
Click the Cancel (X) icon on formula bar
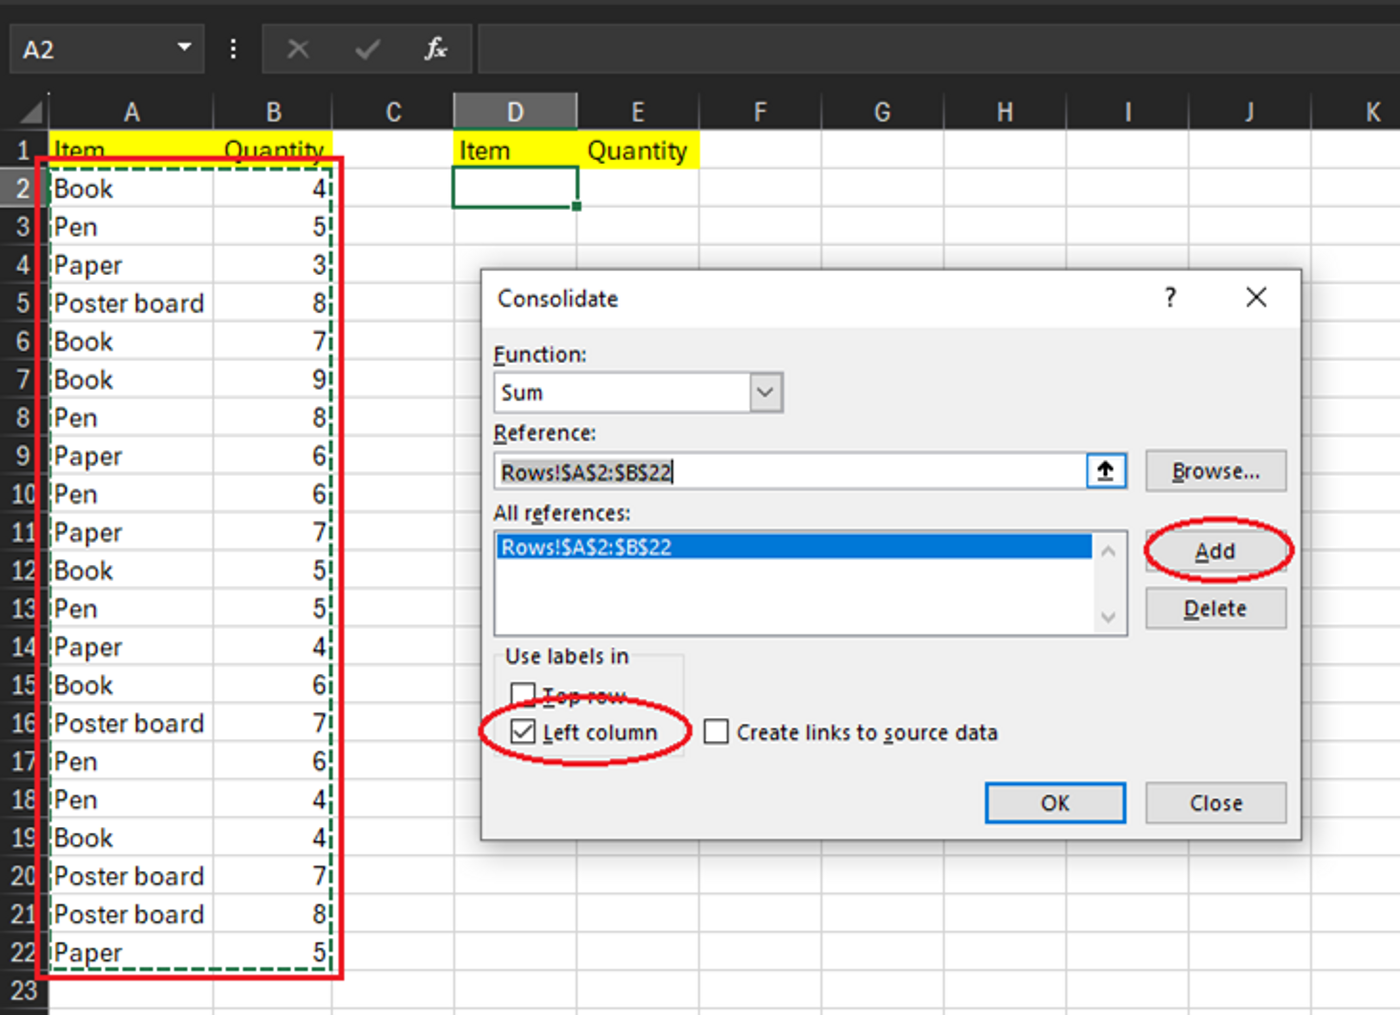pos(297,48)
